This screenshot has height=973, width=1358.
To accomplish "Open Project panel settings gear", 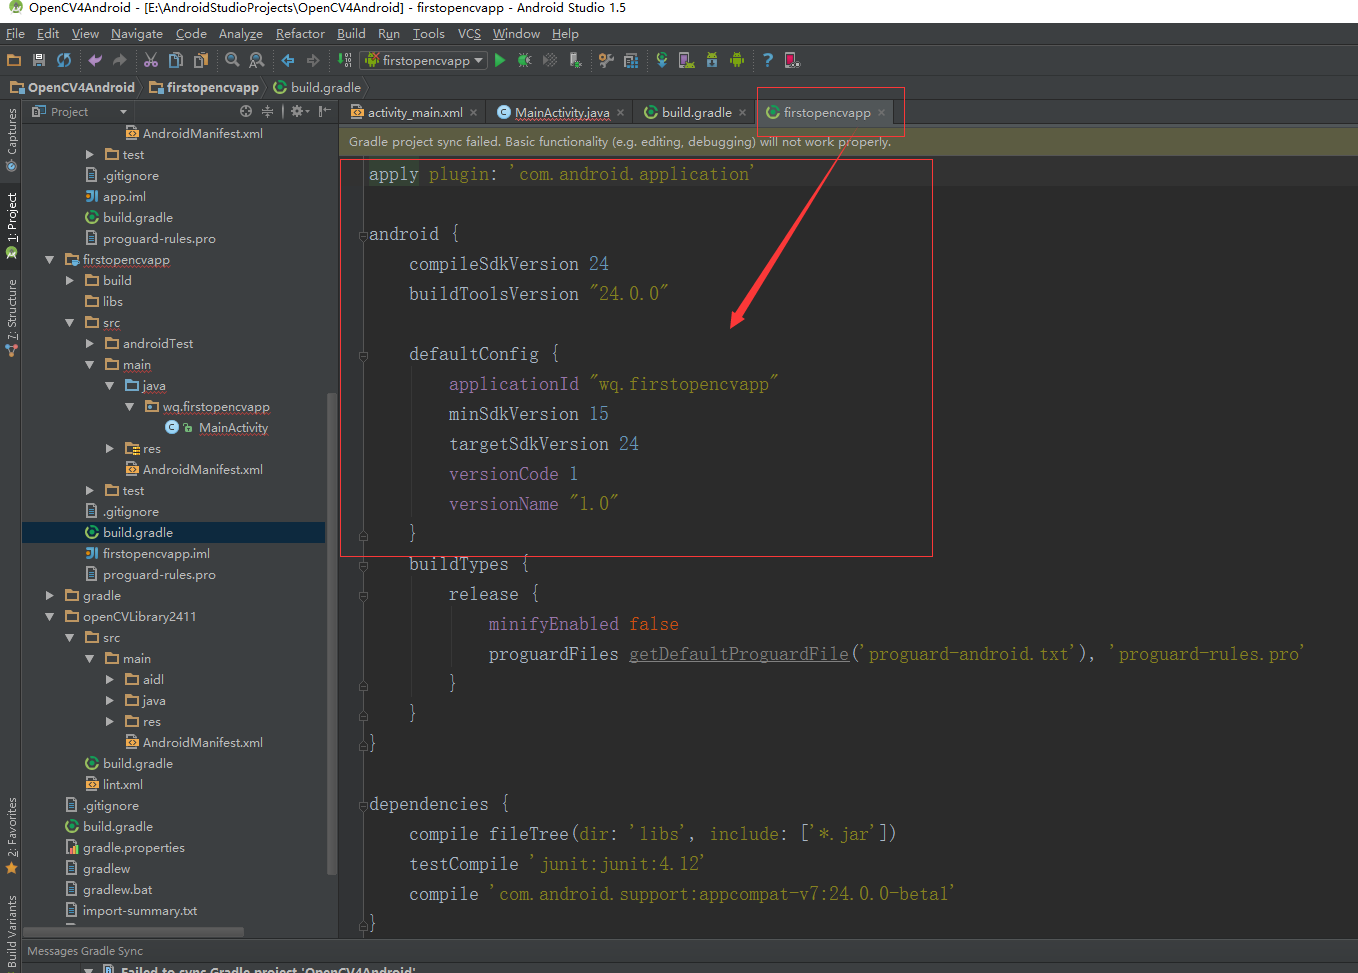I will (299, 111).
